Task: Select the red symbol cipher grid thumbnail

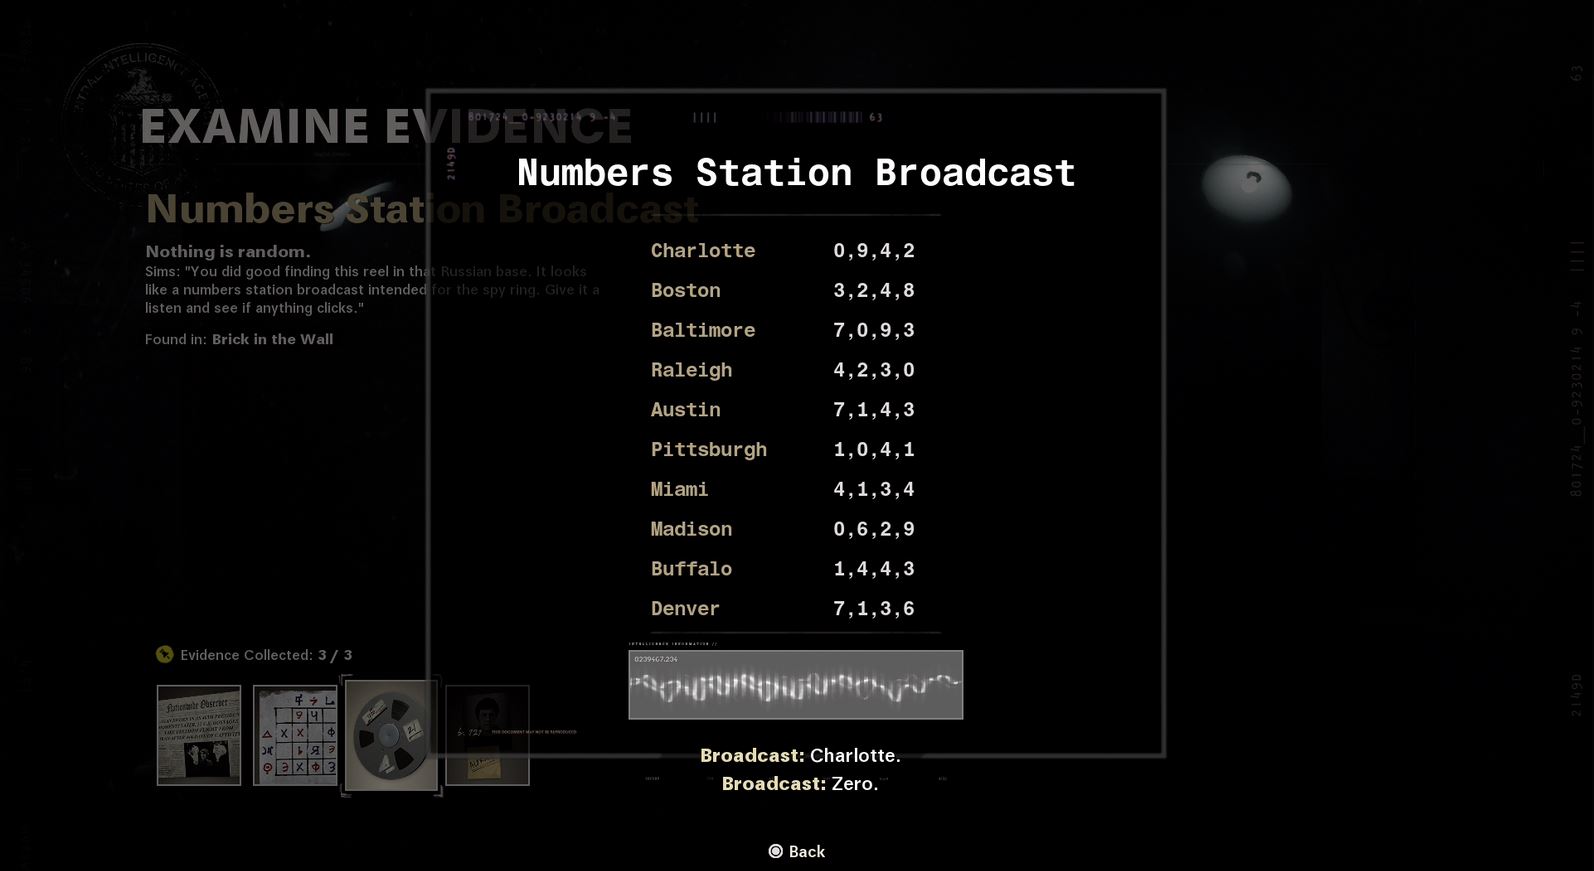Action: (x=295, y=735)
